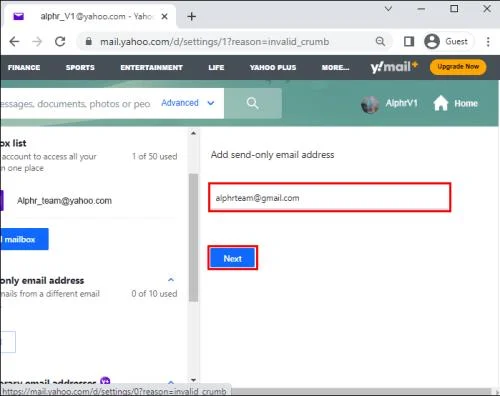Click the blue Next button

tap(233, 258)
